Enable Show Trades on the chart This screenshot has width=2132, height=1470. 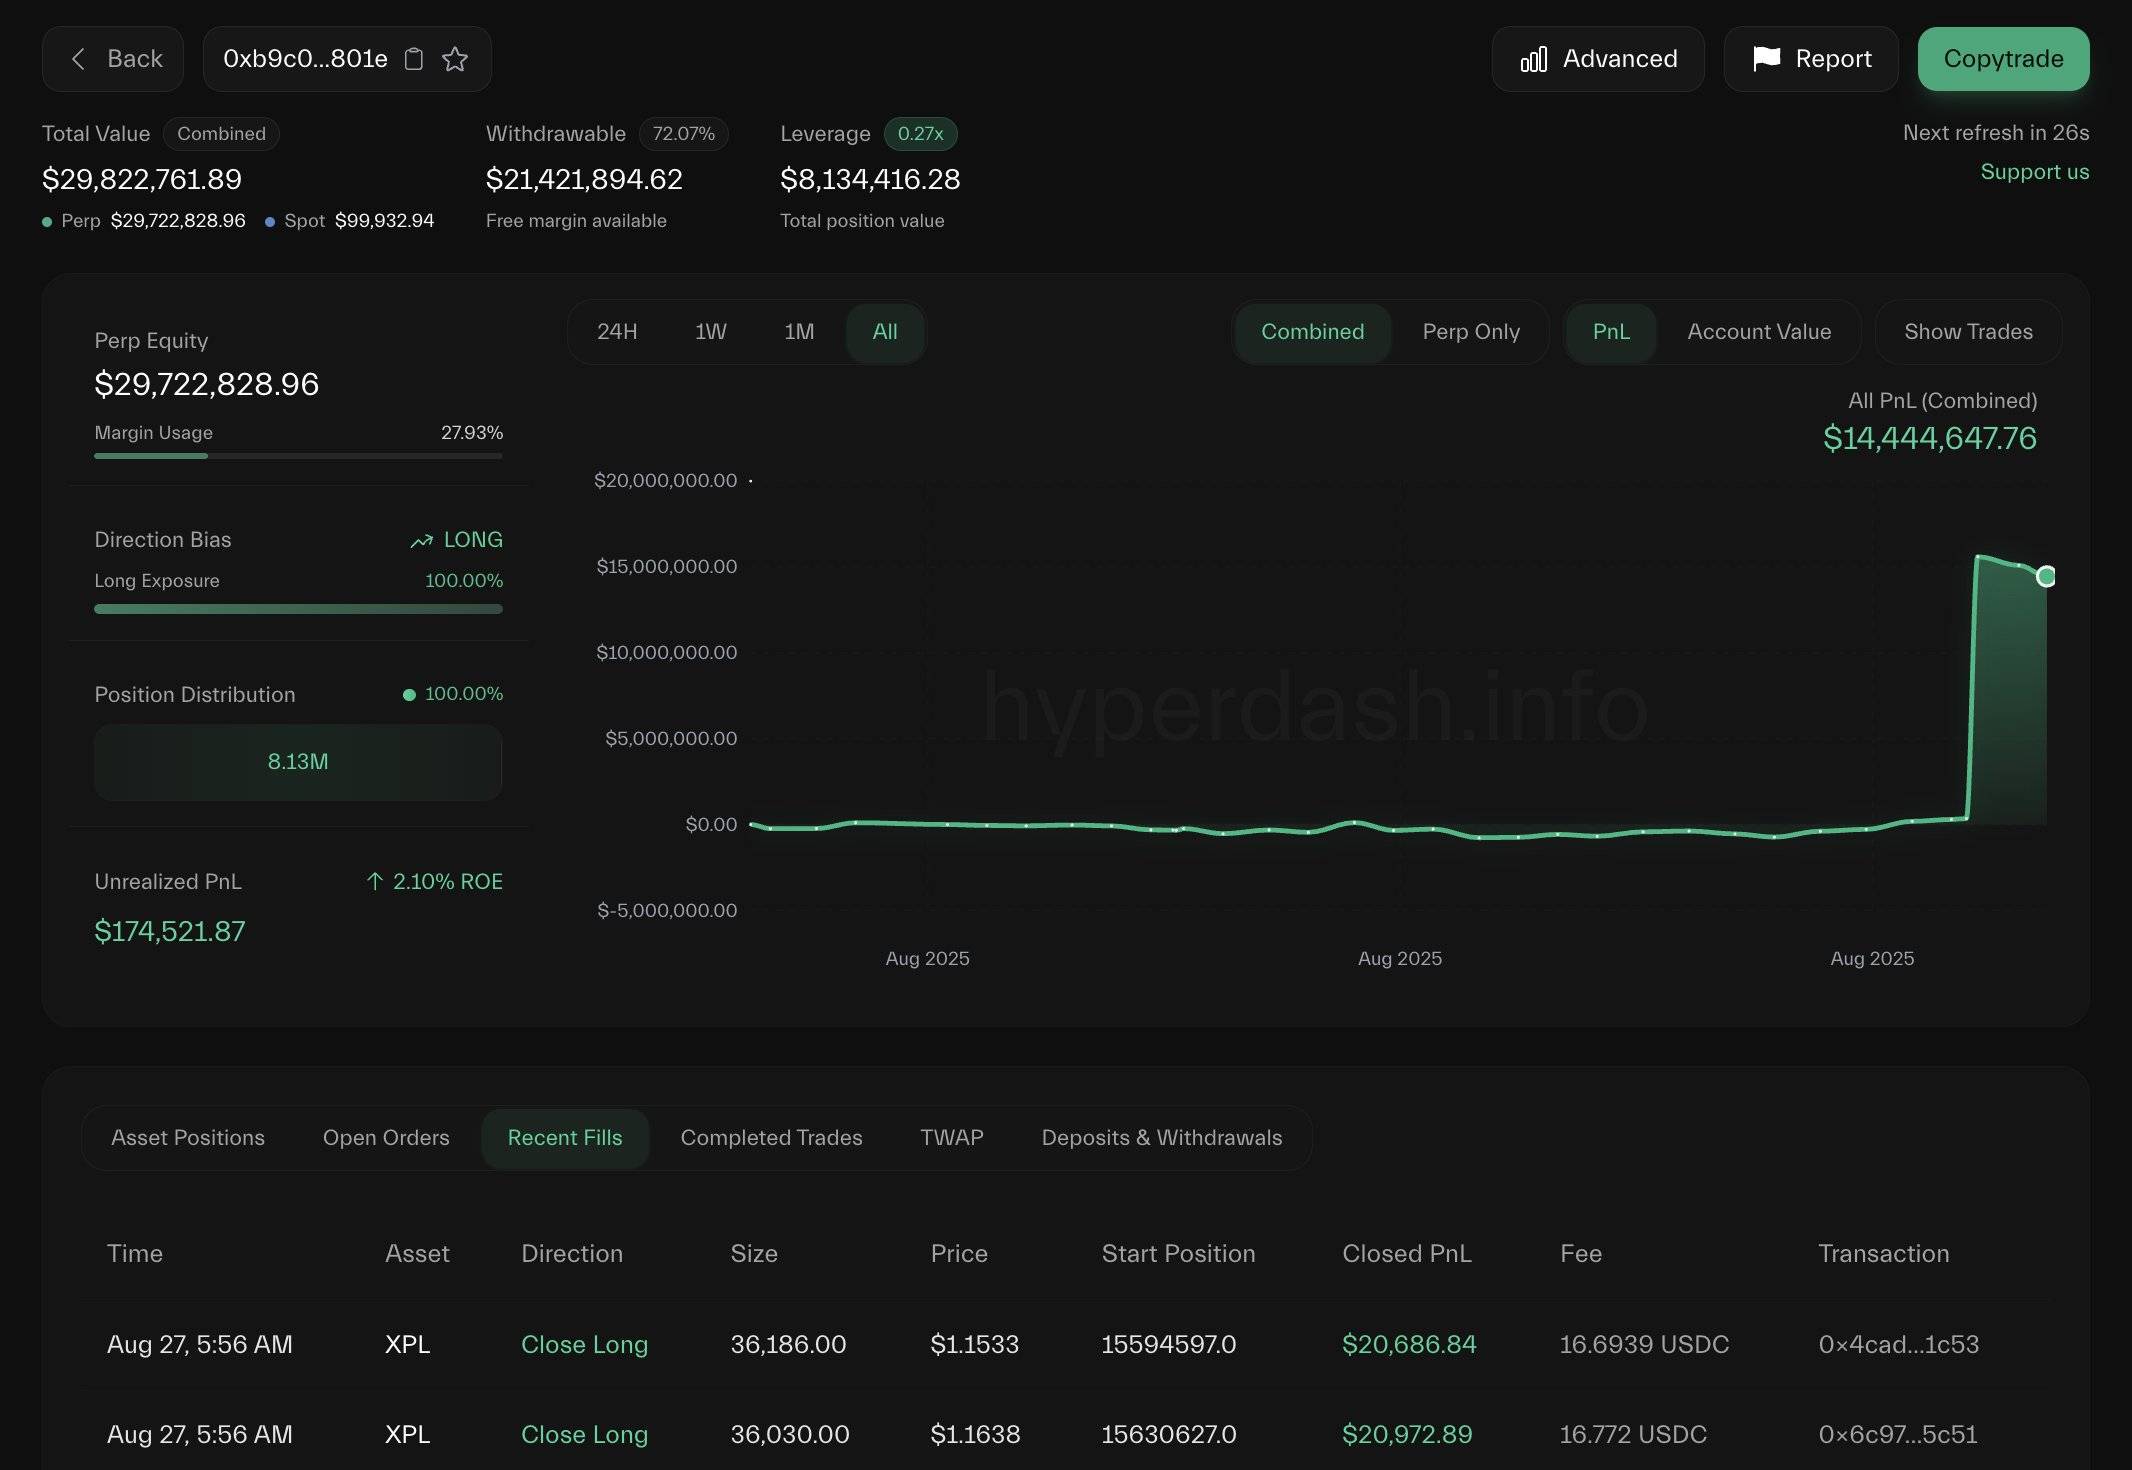[x=1968, y=332]
